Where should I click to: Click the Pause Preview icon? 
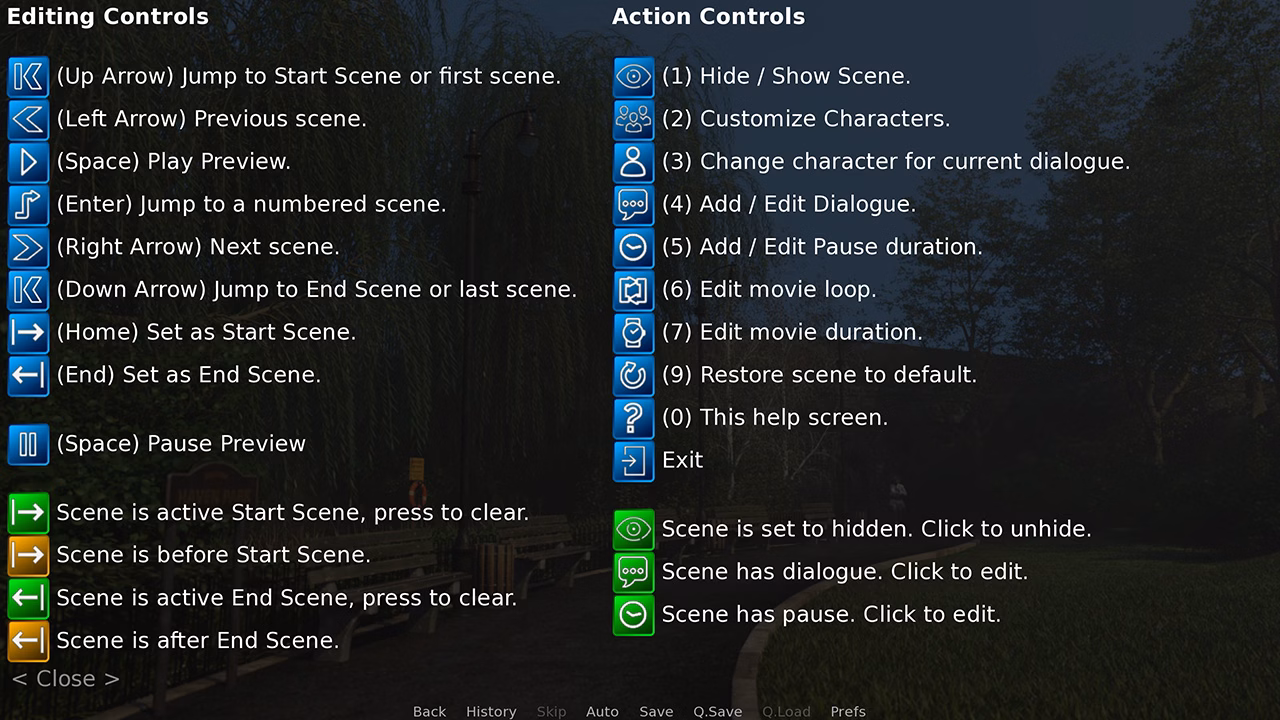28,445
